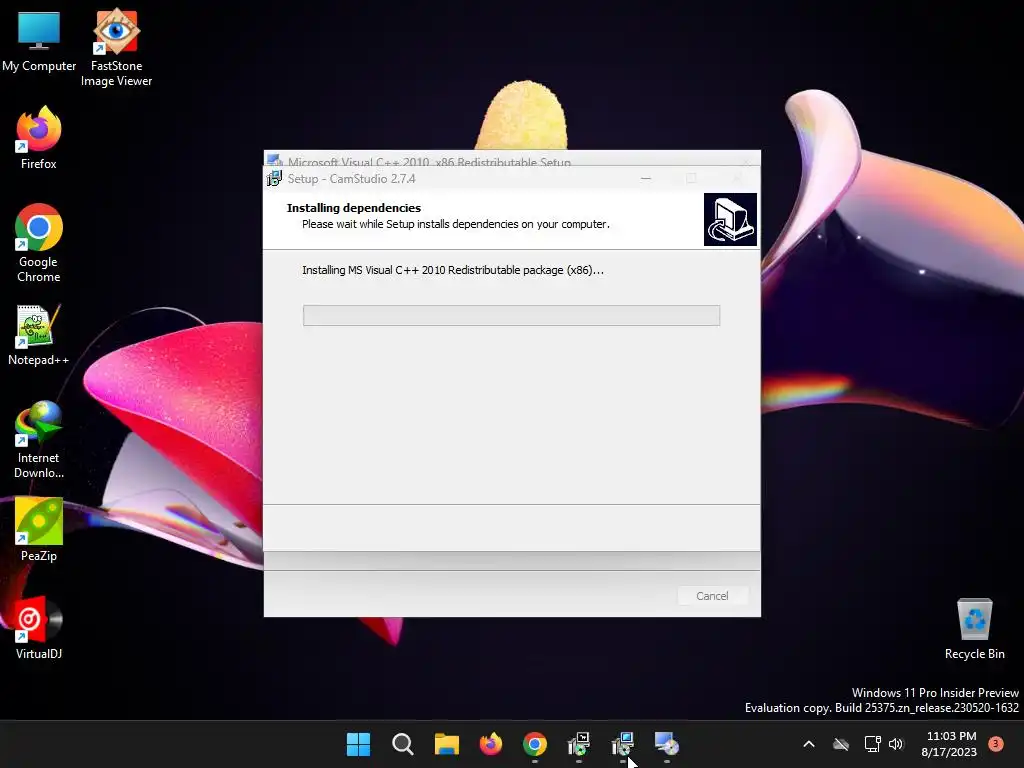Open taskbar Search magnifier
The width and height of the screenshot is (1024, 768).
click(402, 744)
